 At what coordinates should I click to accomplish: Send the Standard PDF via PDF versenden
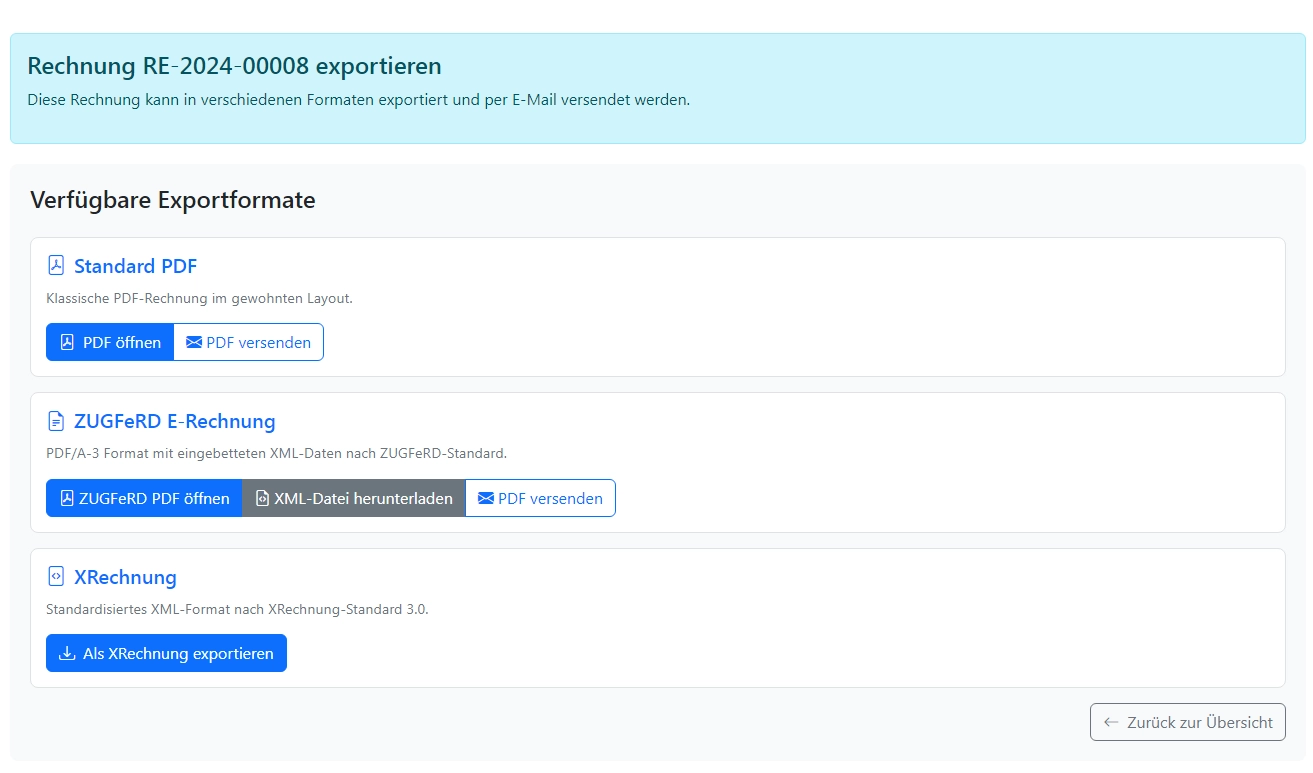[249, 342]
